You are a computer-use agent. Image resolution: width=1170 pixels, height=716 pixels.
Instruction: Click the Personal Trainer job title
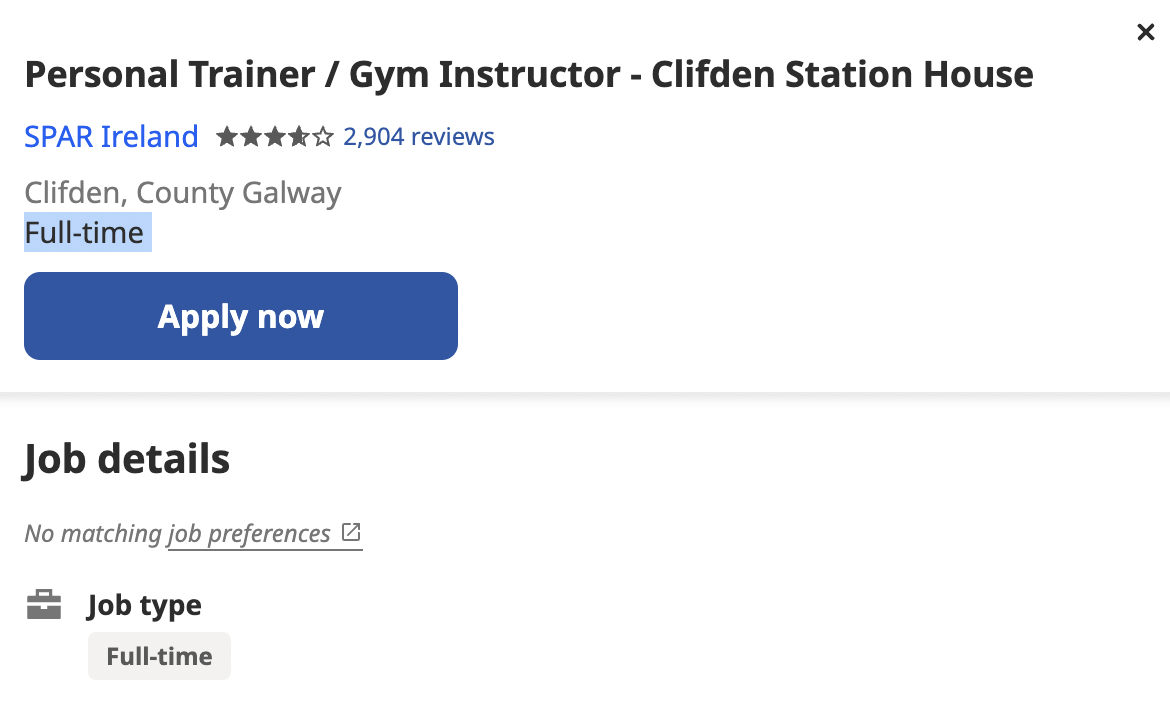coord(528,74)
